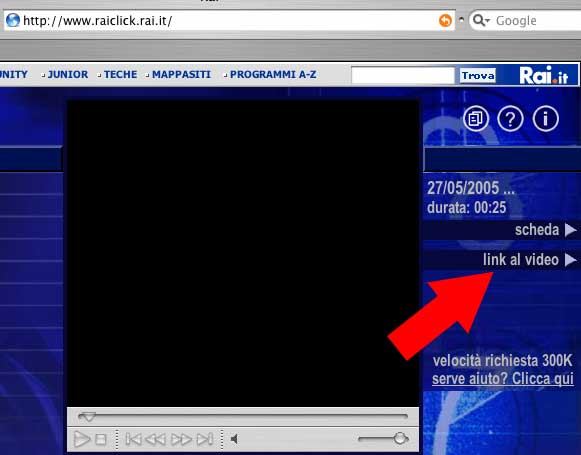
Task: Click the site search text field
Action: 403,76
